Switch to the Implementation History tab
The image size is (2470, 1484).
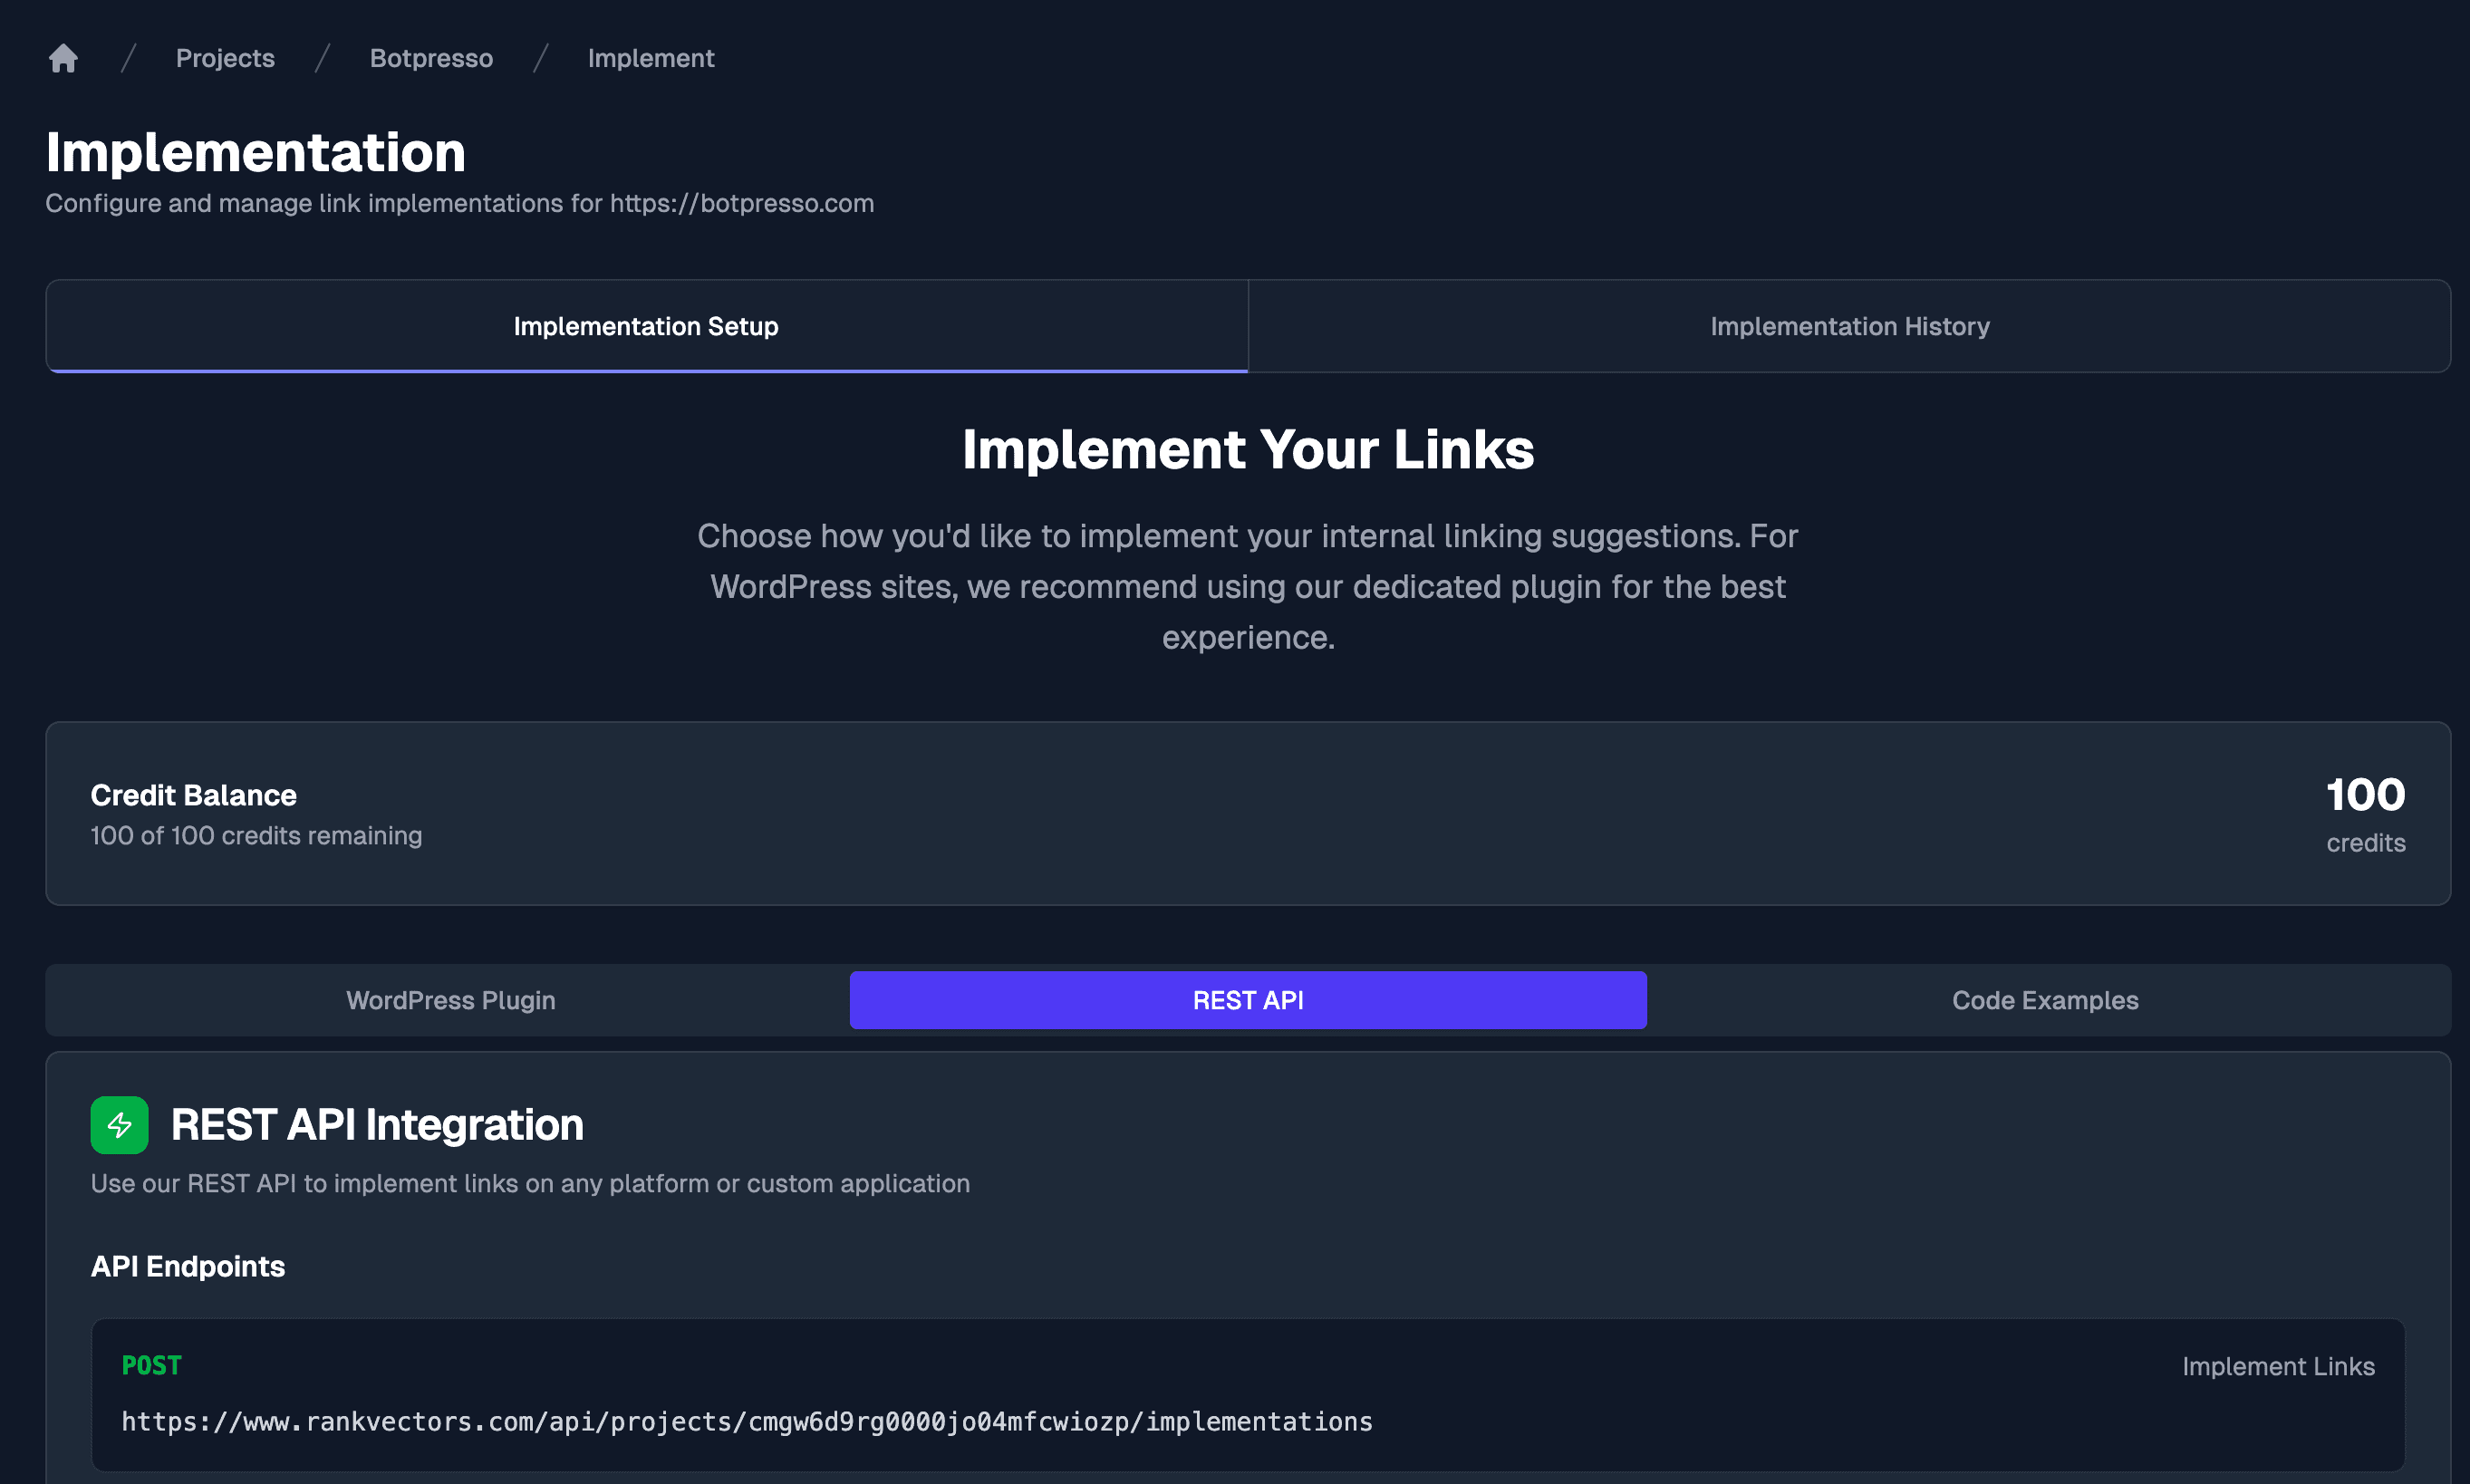pyautogui.click(x=1849, y=326)
